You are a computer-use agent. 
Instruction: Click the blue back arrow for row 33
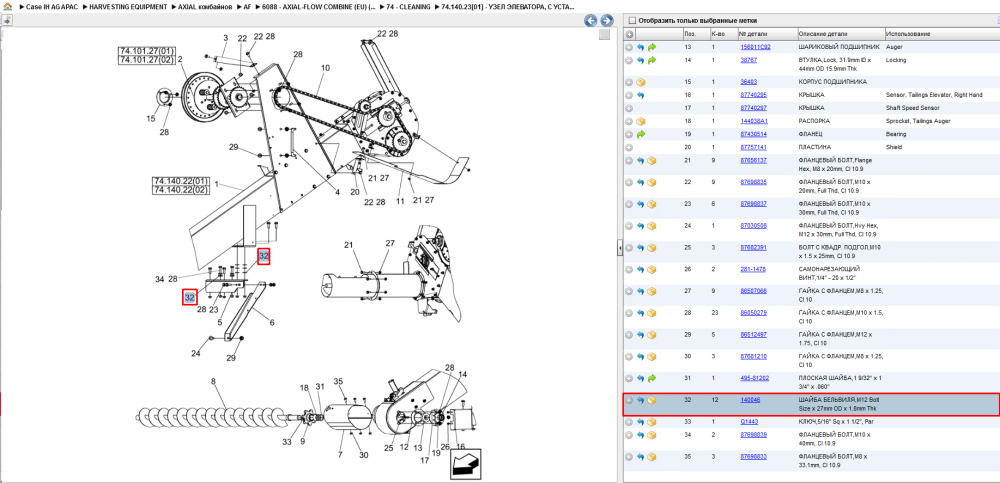641,422
